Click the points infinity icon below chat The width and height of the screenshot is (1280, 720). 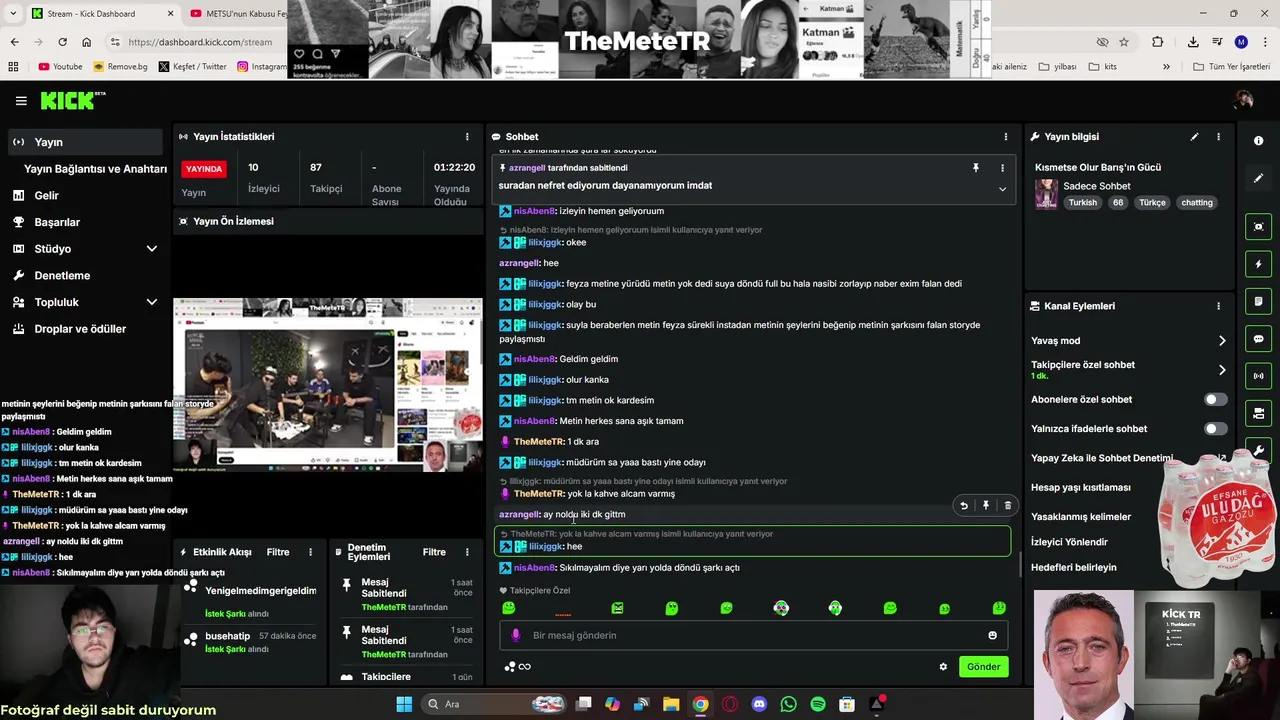click(x=518, y=667)
